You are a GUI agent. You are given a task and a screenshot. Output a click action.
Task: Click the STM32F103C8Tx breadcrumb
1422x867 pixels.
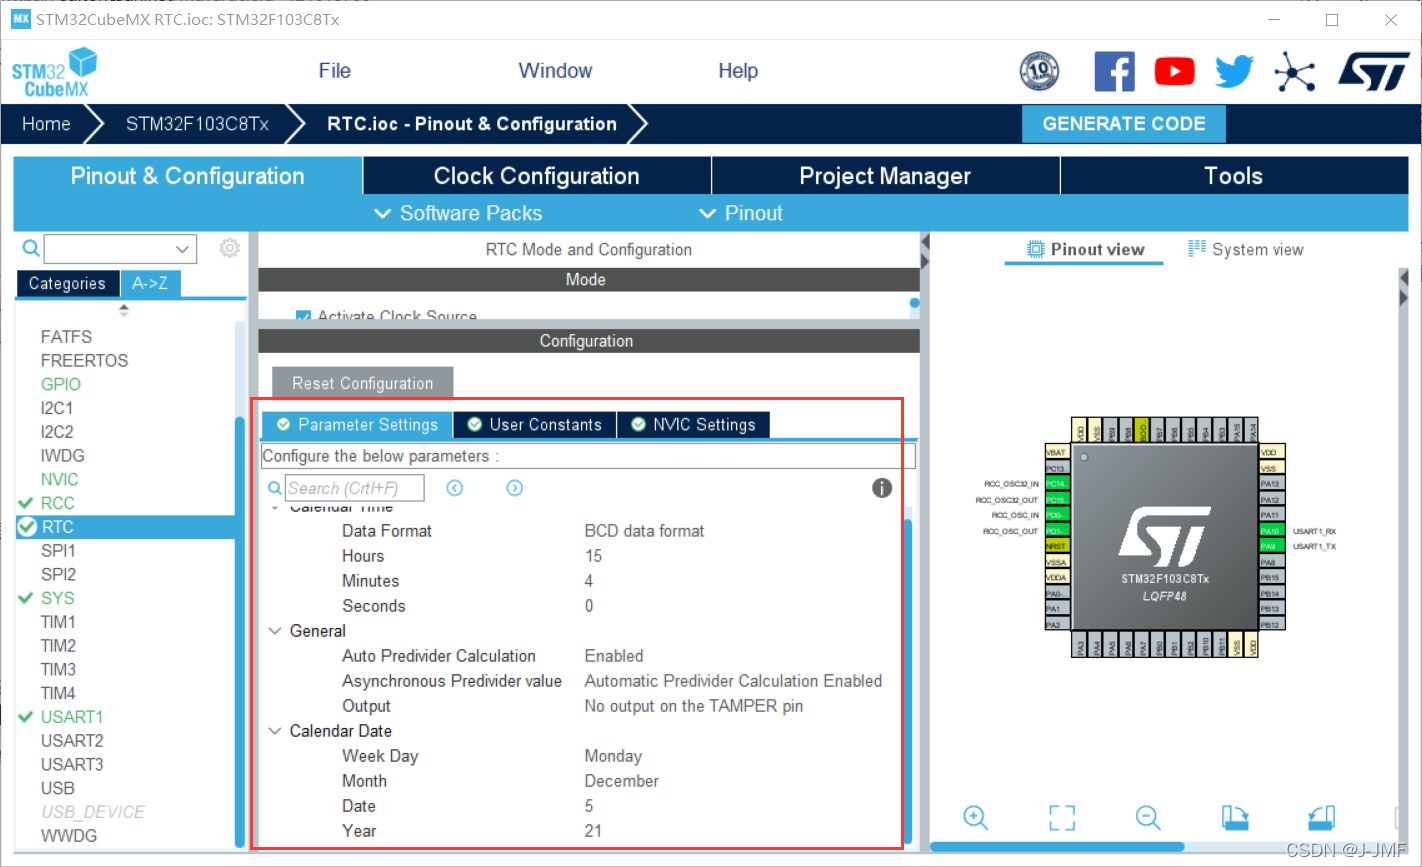coord(197,124)
